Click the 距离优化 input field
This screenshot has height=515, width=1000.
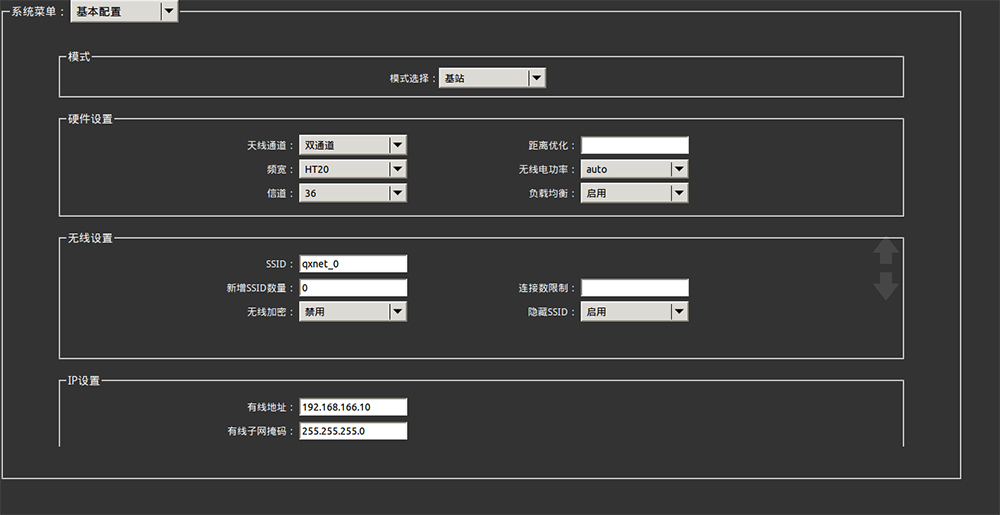[x=635, y=146]
